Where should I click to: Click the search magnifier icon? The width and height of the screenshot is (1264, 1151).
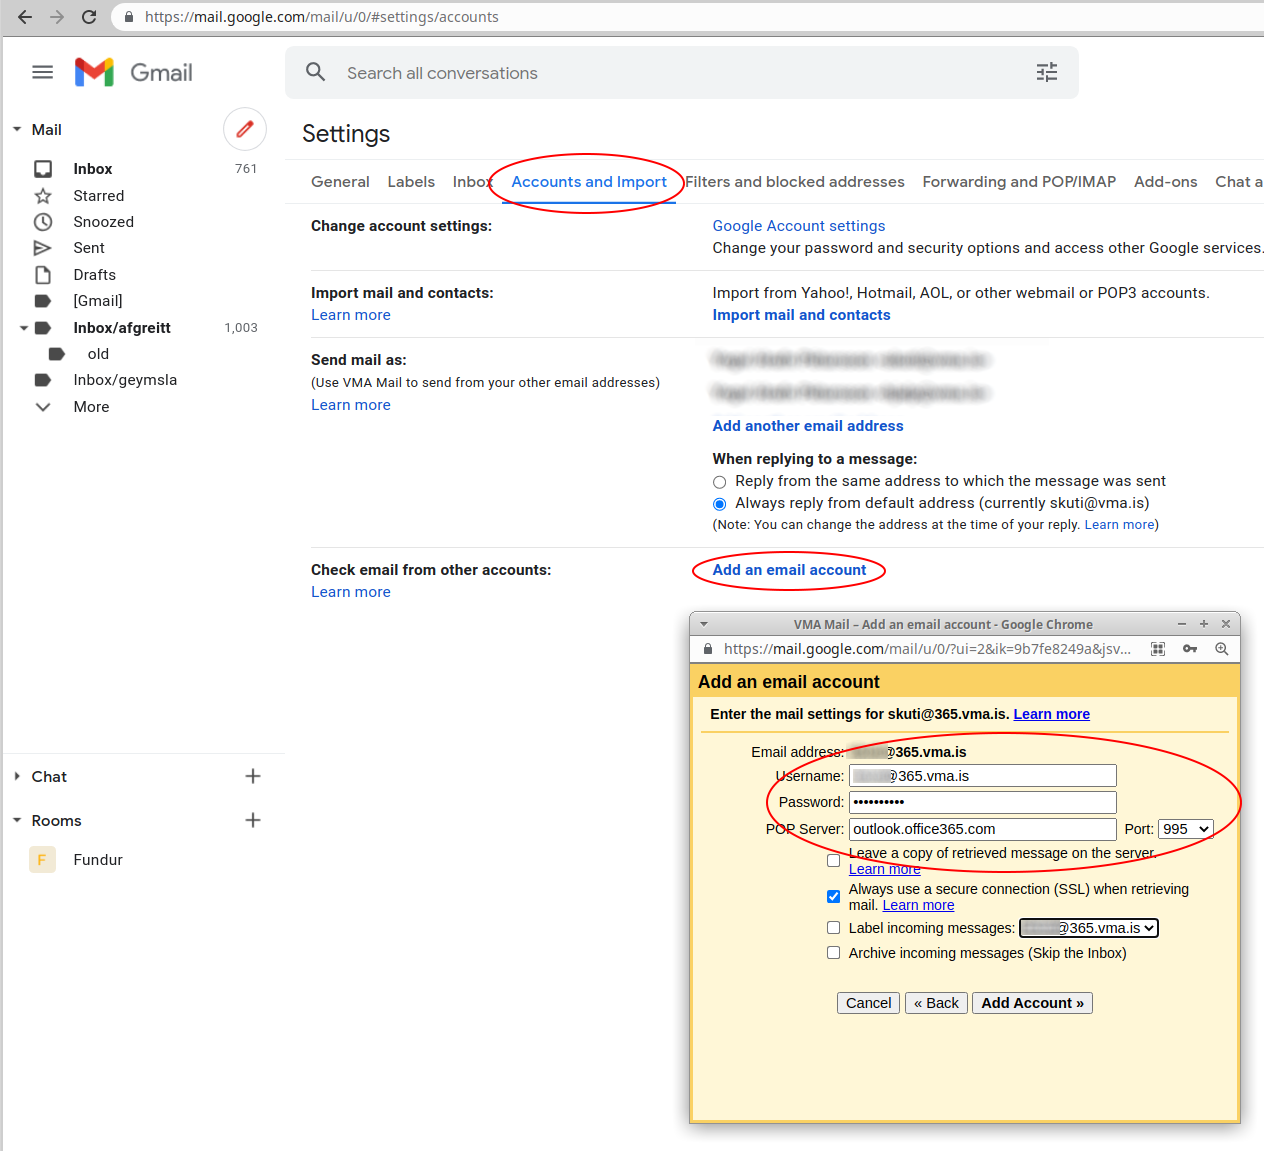316,72
